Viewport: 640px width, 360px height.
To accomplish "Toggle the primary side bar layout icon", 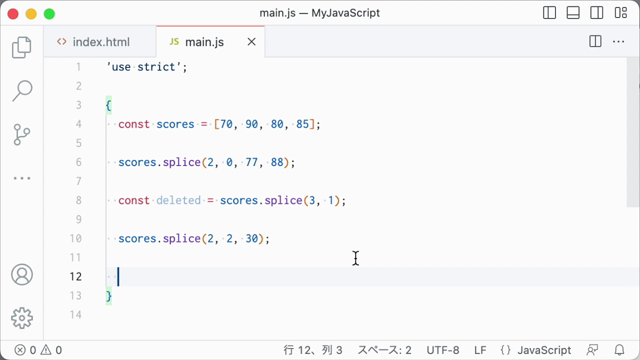I will point(549,13).
